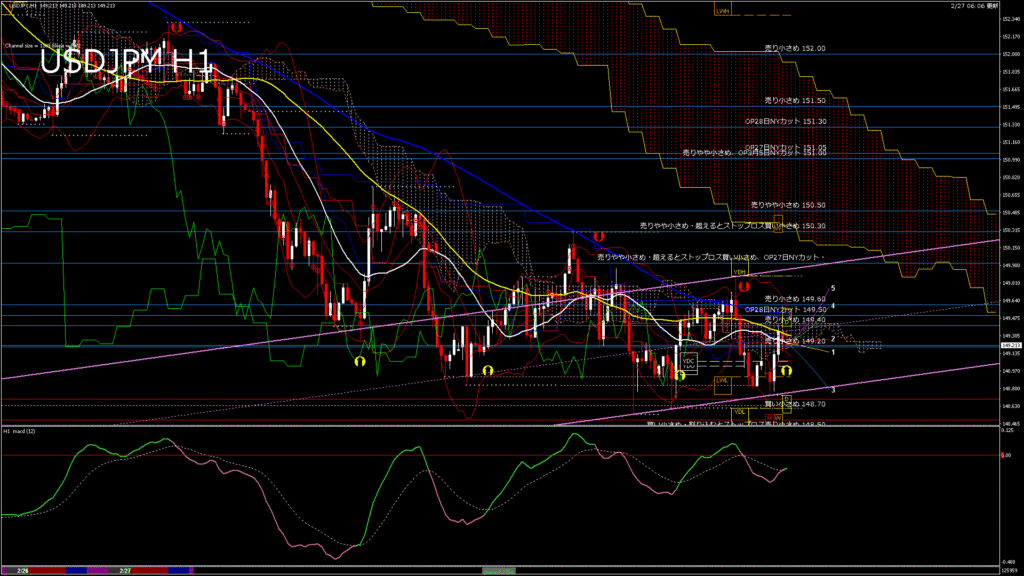
Task: Select the LVML level label box
Action: click(x=722, y=380)
